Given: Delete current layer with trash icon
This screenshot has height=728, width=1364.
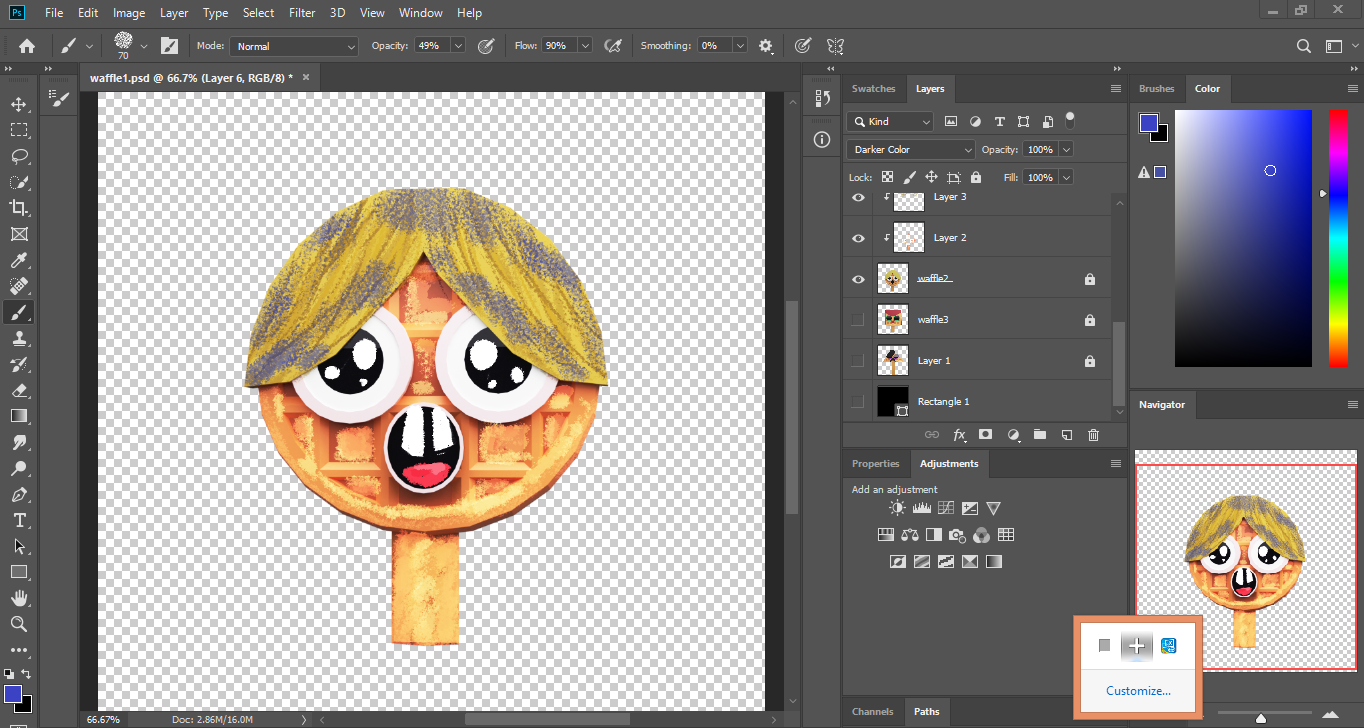Looking at the screenshot, I should point(1093,434).
